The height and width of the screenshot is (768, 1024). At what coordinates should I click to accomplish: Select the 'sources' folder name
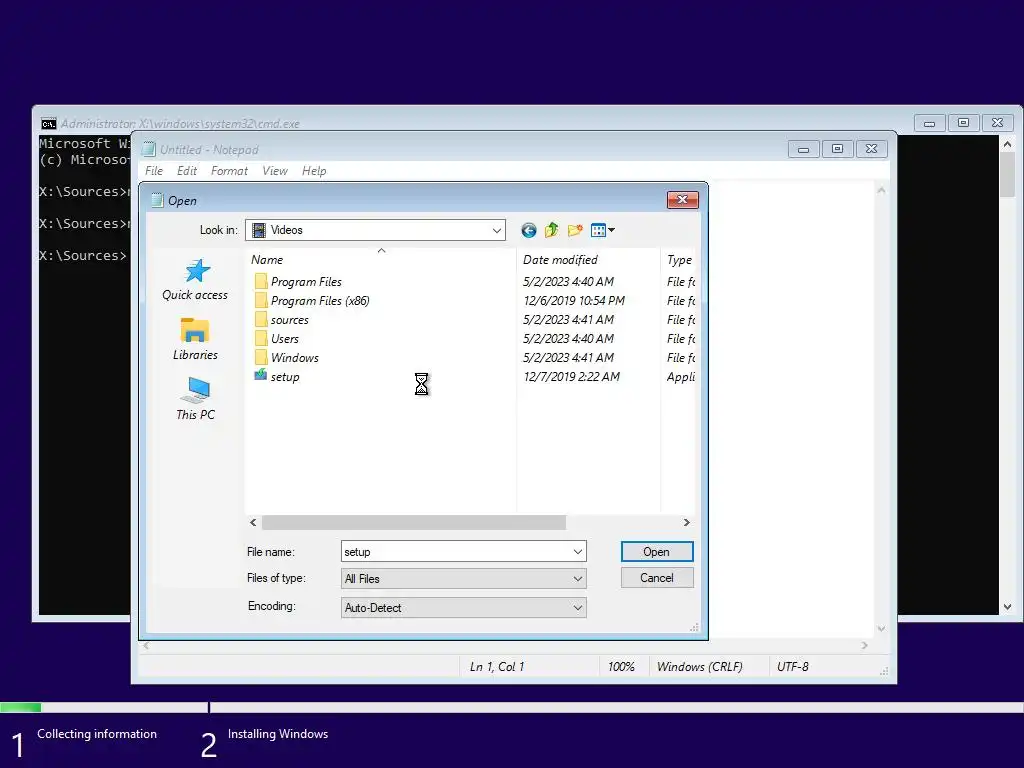pos(289,319)
